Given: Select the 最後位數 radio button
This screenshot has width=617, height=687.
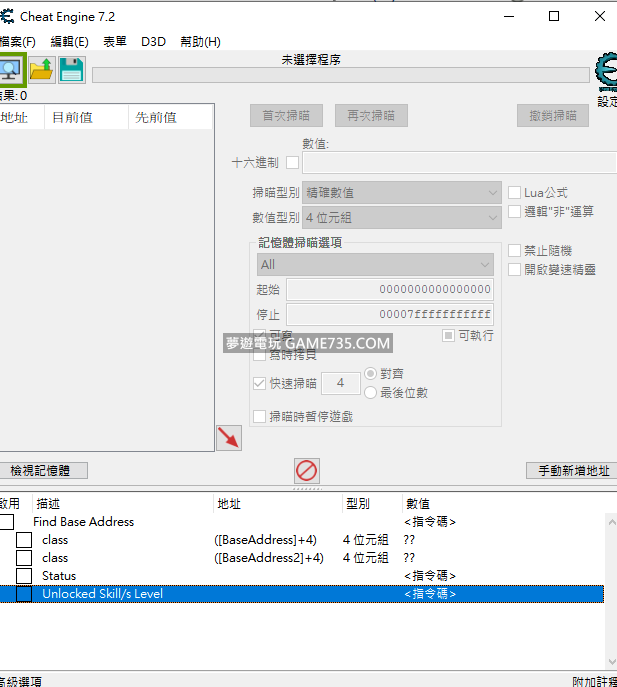Looking at the screenshot, I should pyautogui.click(x=370, y=392).
